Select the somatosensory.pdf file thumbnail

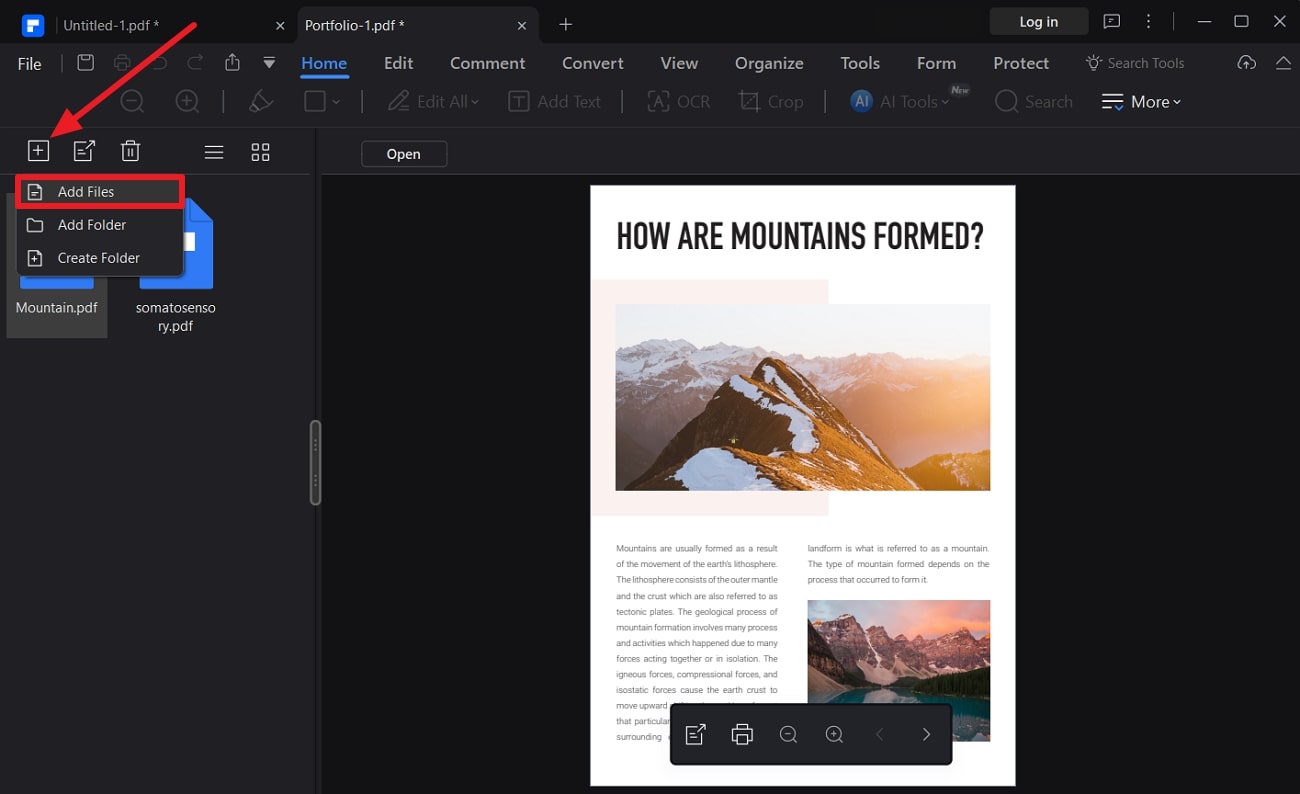176,265
